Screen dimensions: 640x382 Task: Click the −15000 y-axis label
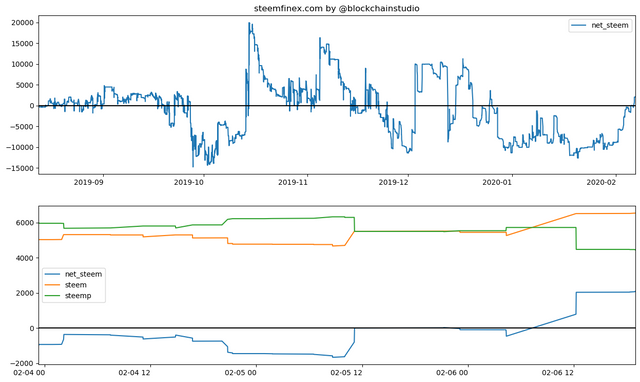(19, 168)
